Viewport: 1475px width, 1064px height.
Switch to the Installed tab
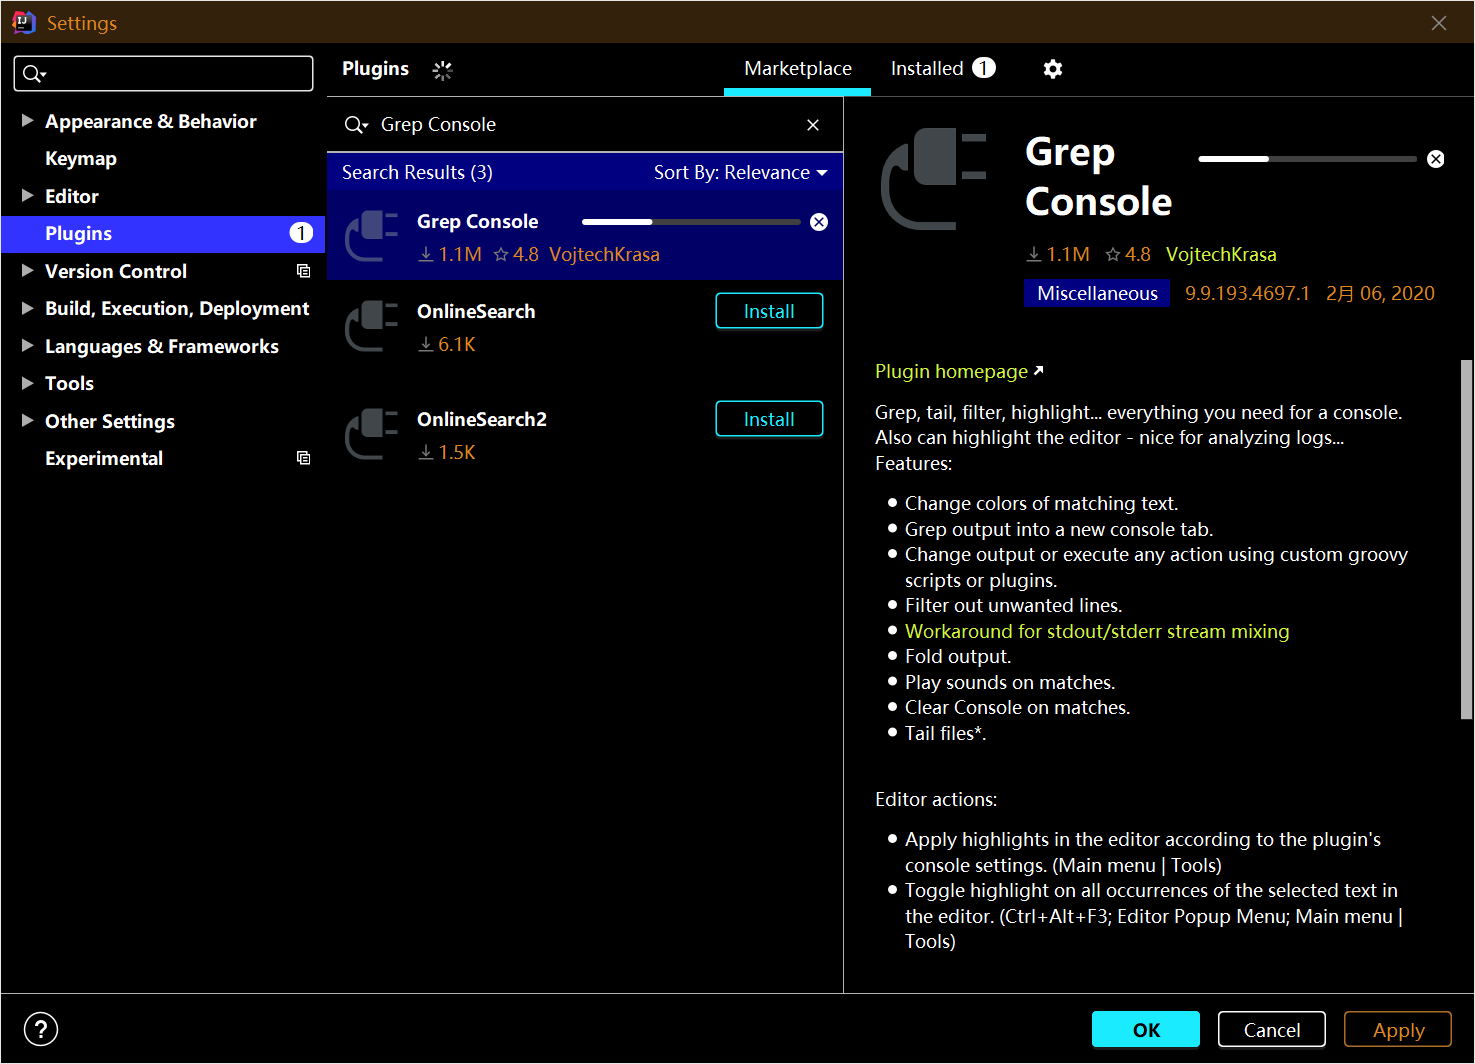tap(943, 69)
